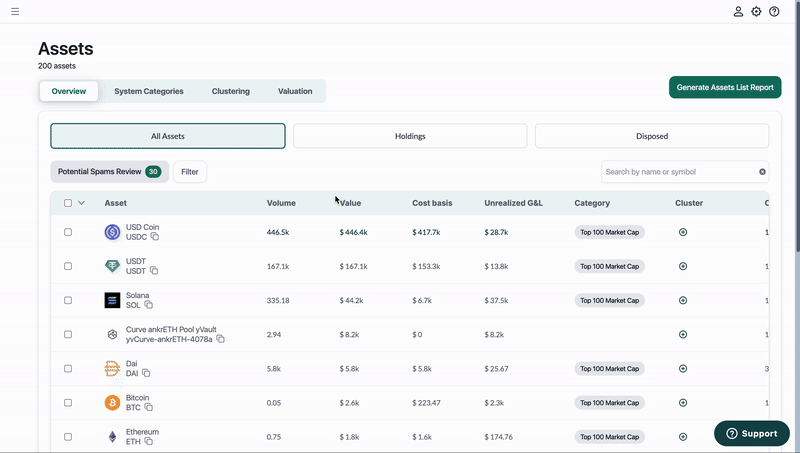Click USD Coin's Top 100 Market Cap tag
The image size is (800, 453).
click(x=610, y=232)
